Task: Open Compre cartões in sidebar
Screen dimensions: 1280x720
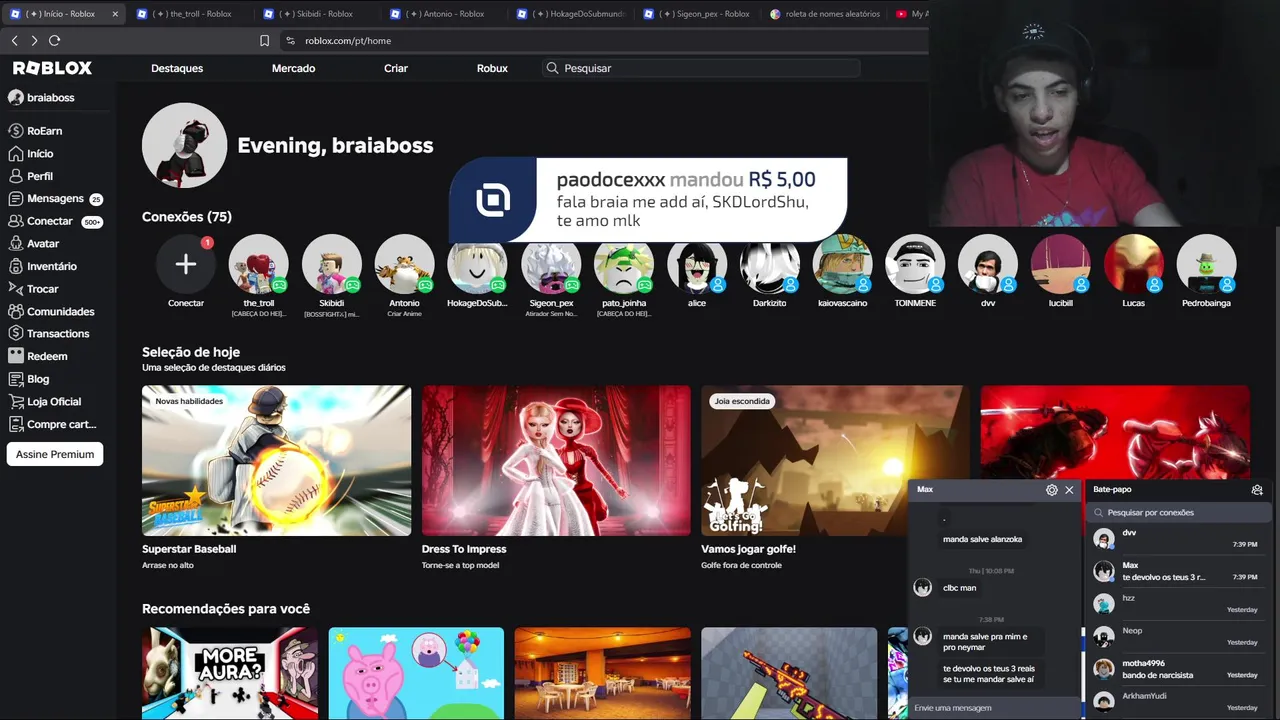Action: pos(53,424)
